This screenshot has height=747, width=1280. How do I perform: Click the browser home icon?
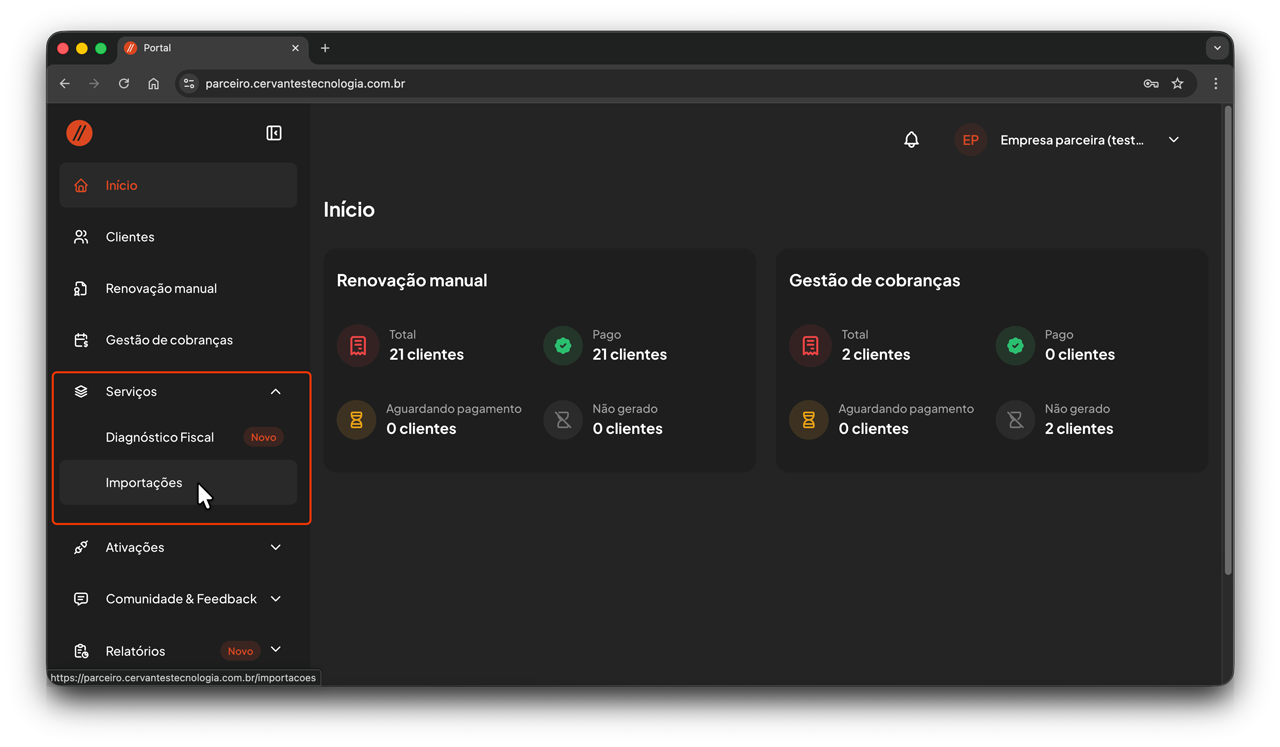pyautogui.click(x=153, y=84)
